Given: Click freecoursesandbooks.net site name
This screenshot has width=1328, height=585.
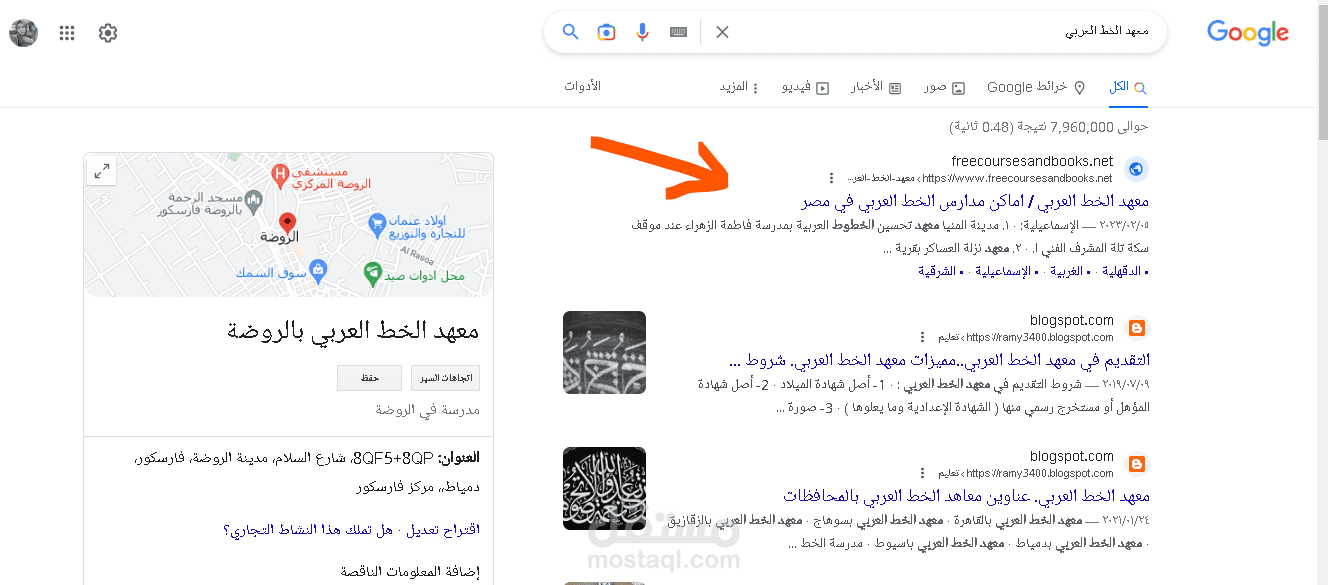Looking at the screenshot, I should point(1032,161).
